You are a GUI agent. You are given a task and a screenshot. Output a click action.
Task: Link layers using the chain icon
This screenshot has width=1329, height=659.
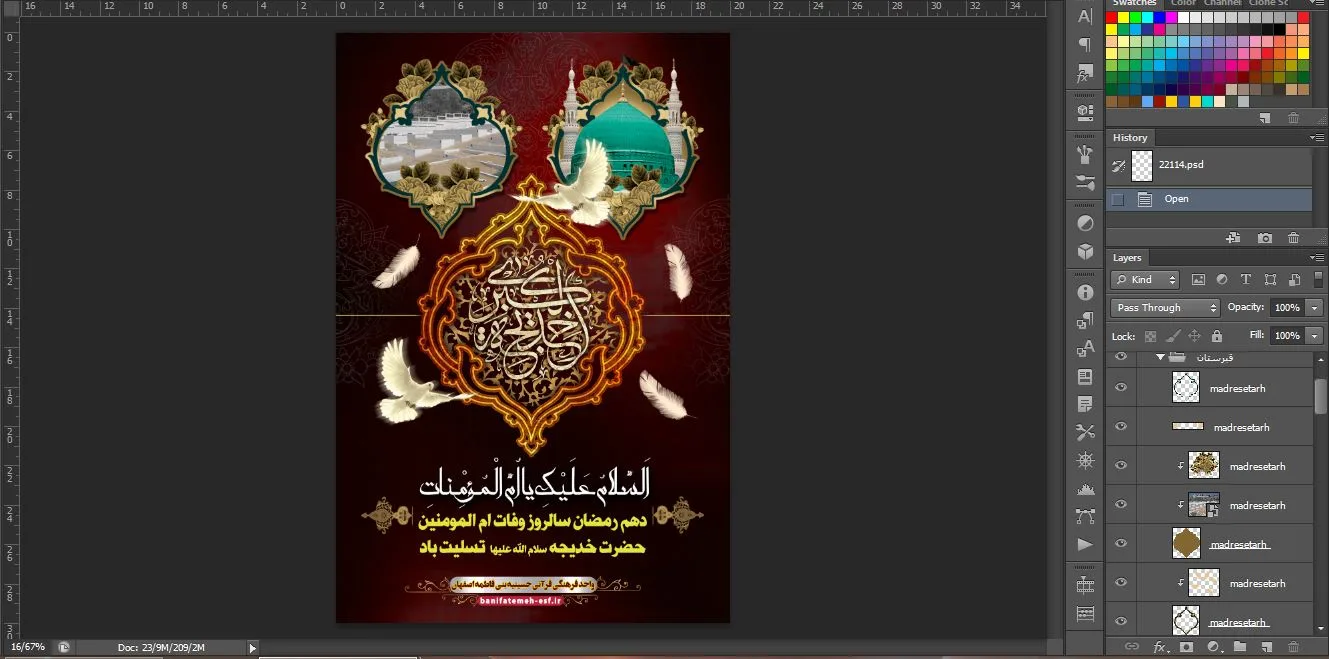pyautogui.click(x=1132, y=647)
